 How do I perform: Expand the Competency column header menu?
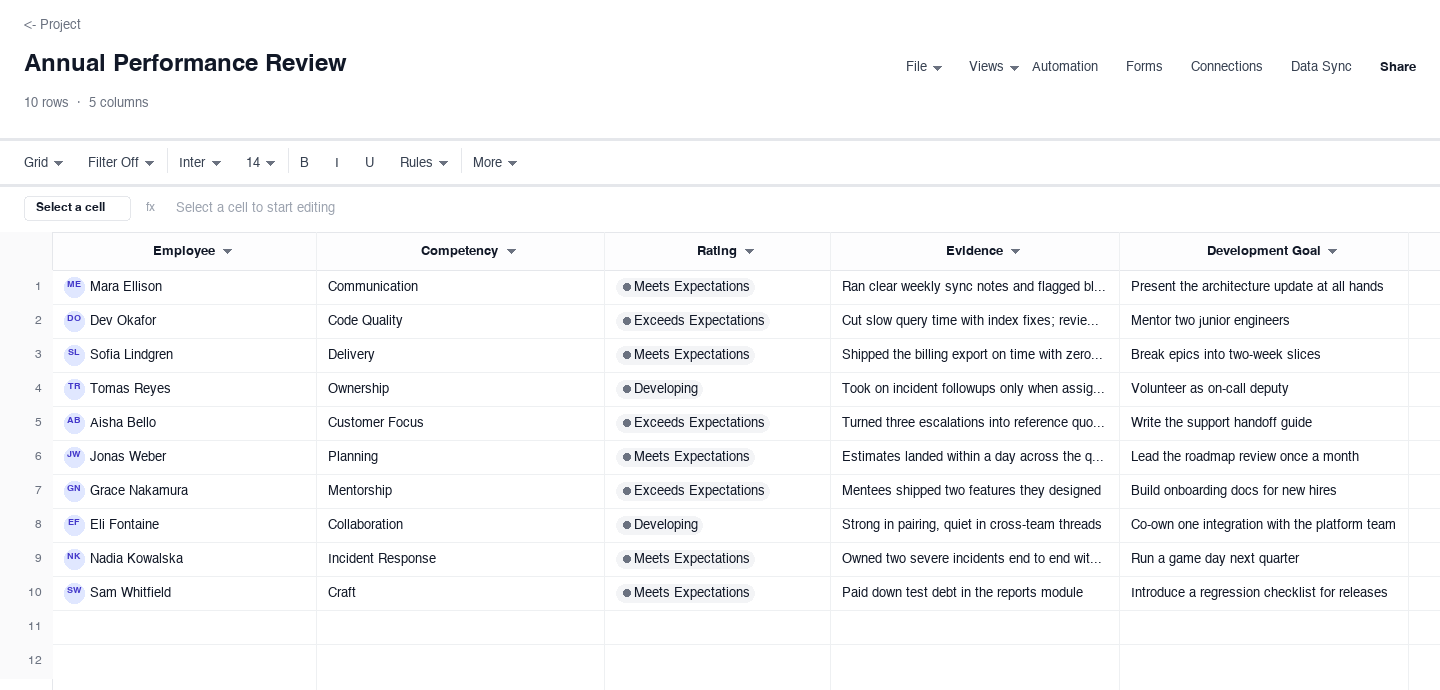[x=511, y=252]
